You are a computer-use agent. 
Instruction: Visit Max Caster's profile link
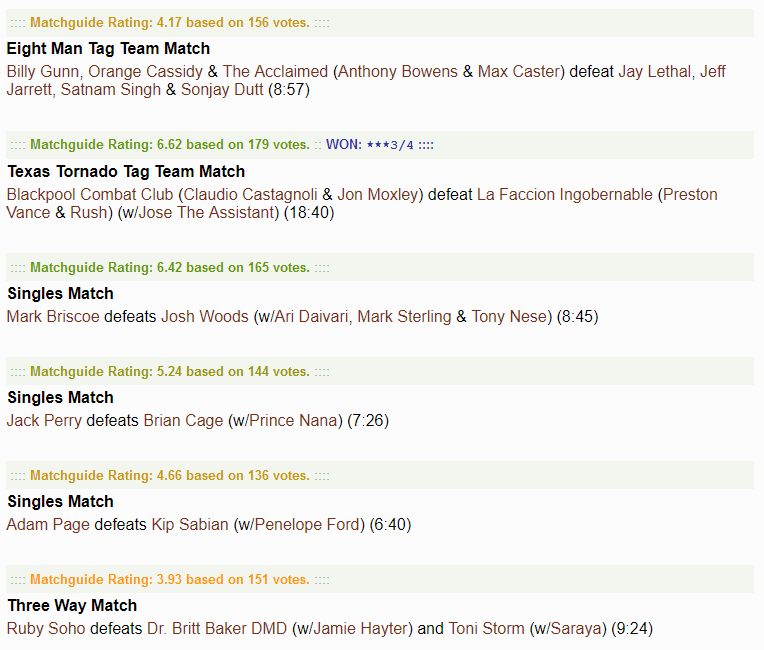[x=518, y=72]
